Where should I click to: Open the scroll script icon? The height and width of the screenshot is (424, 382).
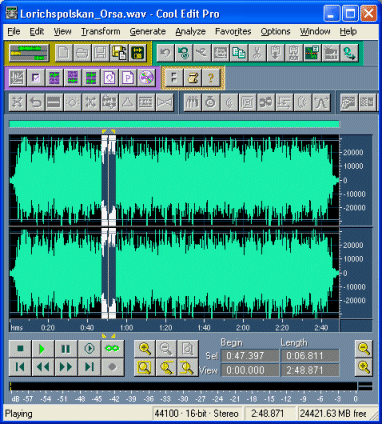(192, 78)
